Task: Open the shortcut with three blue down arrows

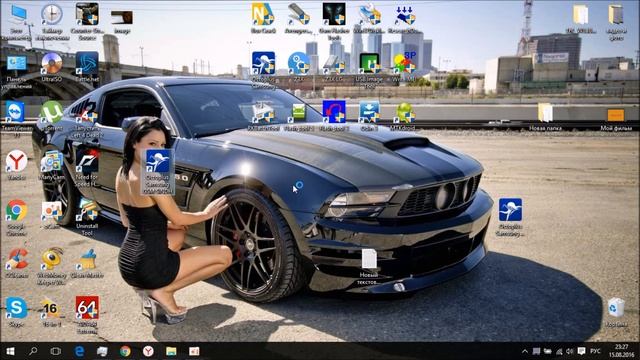Action: (x=404, y=15)
